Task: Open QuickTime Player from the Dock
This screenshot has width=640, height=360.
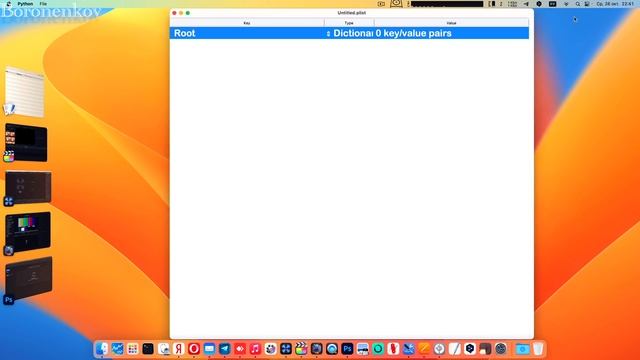Action: pos(332,349)
